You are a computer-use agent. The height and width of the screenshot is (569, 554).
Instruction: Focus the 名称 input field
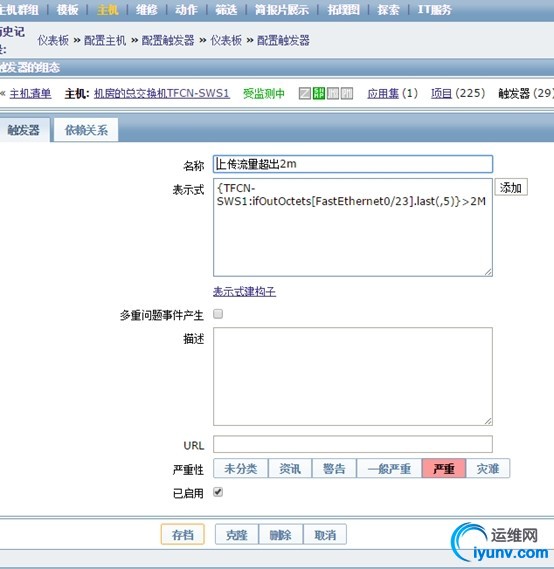(x=353, y=164)
